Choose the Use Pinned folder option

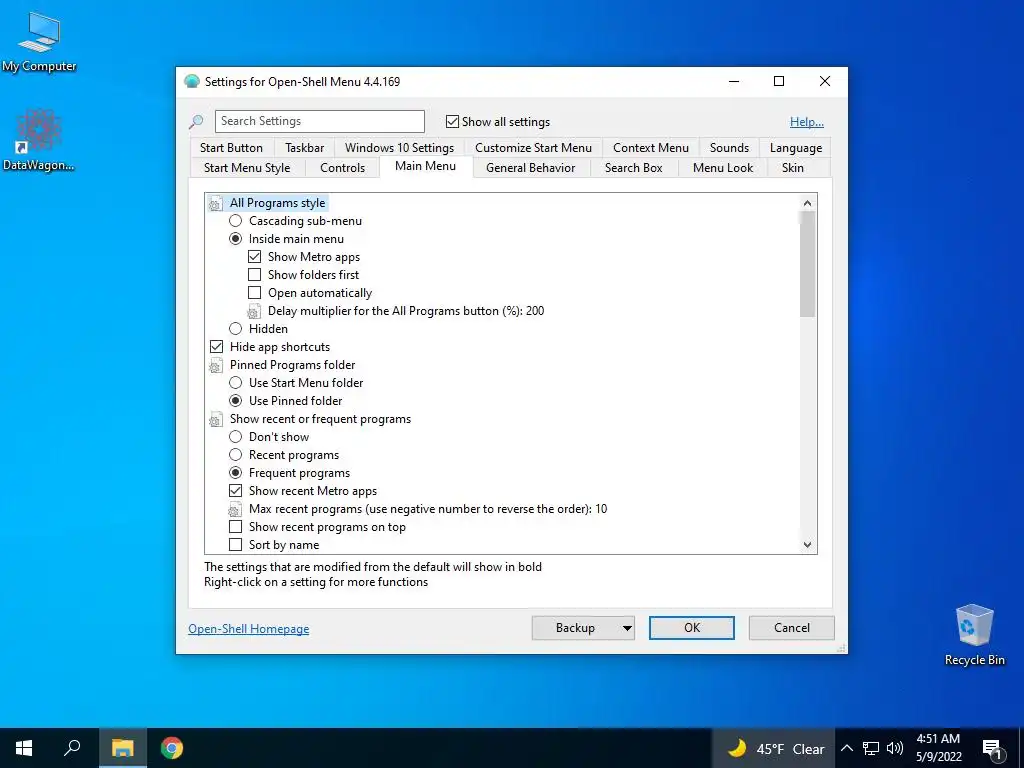click(x=236, y=401)
